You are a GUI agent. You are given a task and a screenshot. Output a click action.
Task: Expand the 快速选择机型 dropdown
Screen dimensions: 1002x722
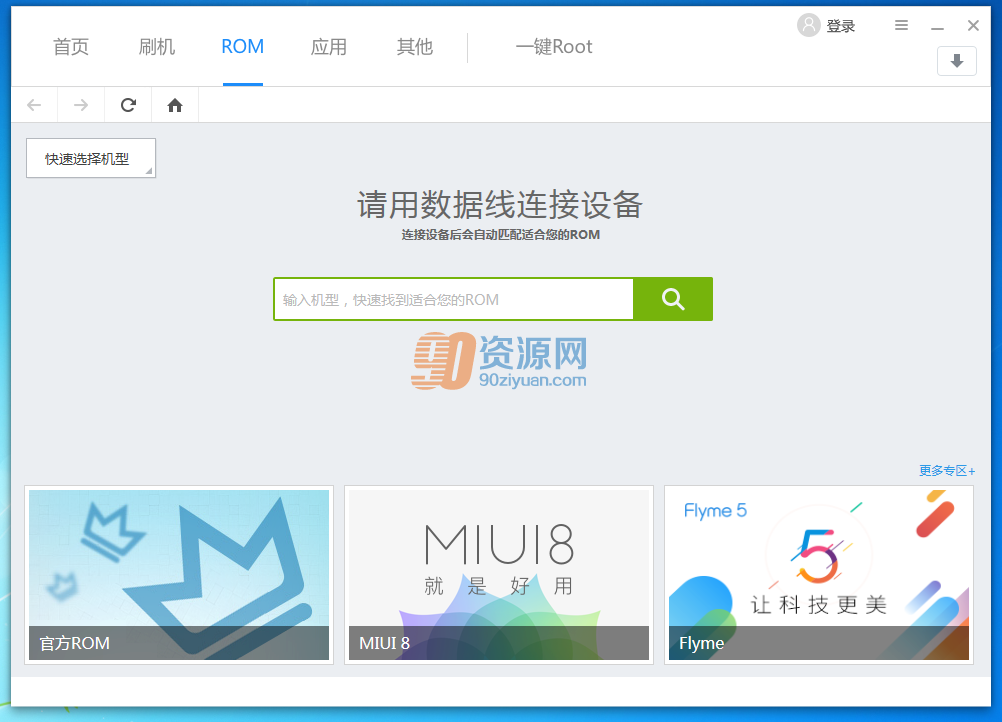tap(91, 158)
